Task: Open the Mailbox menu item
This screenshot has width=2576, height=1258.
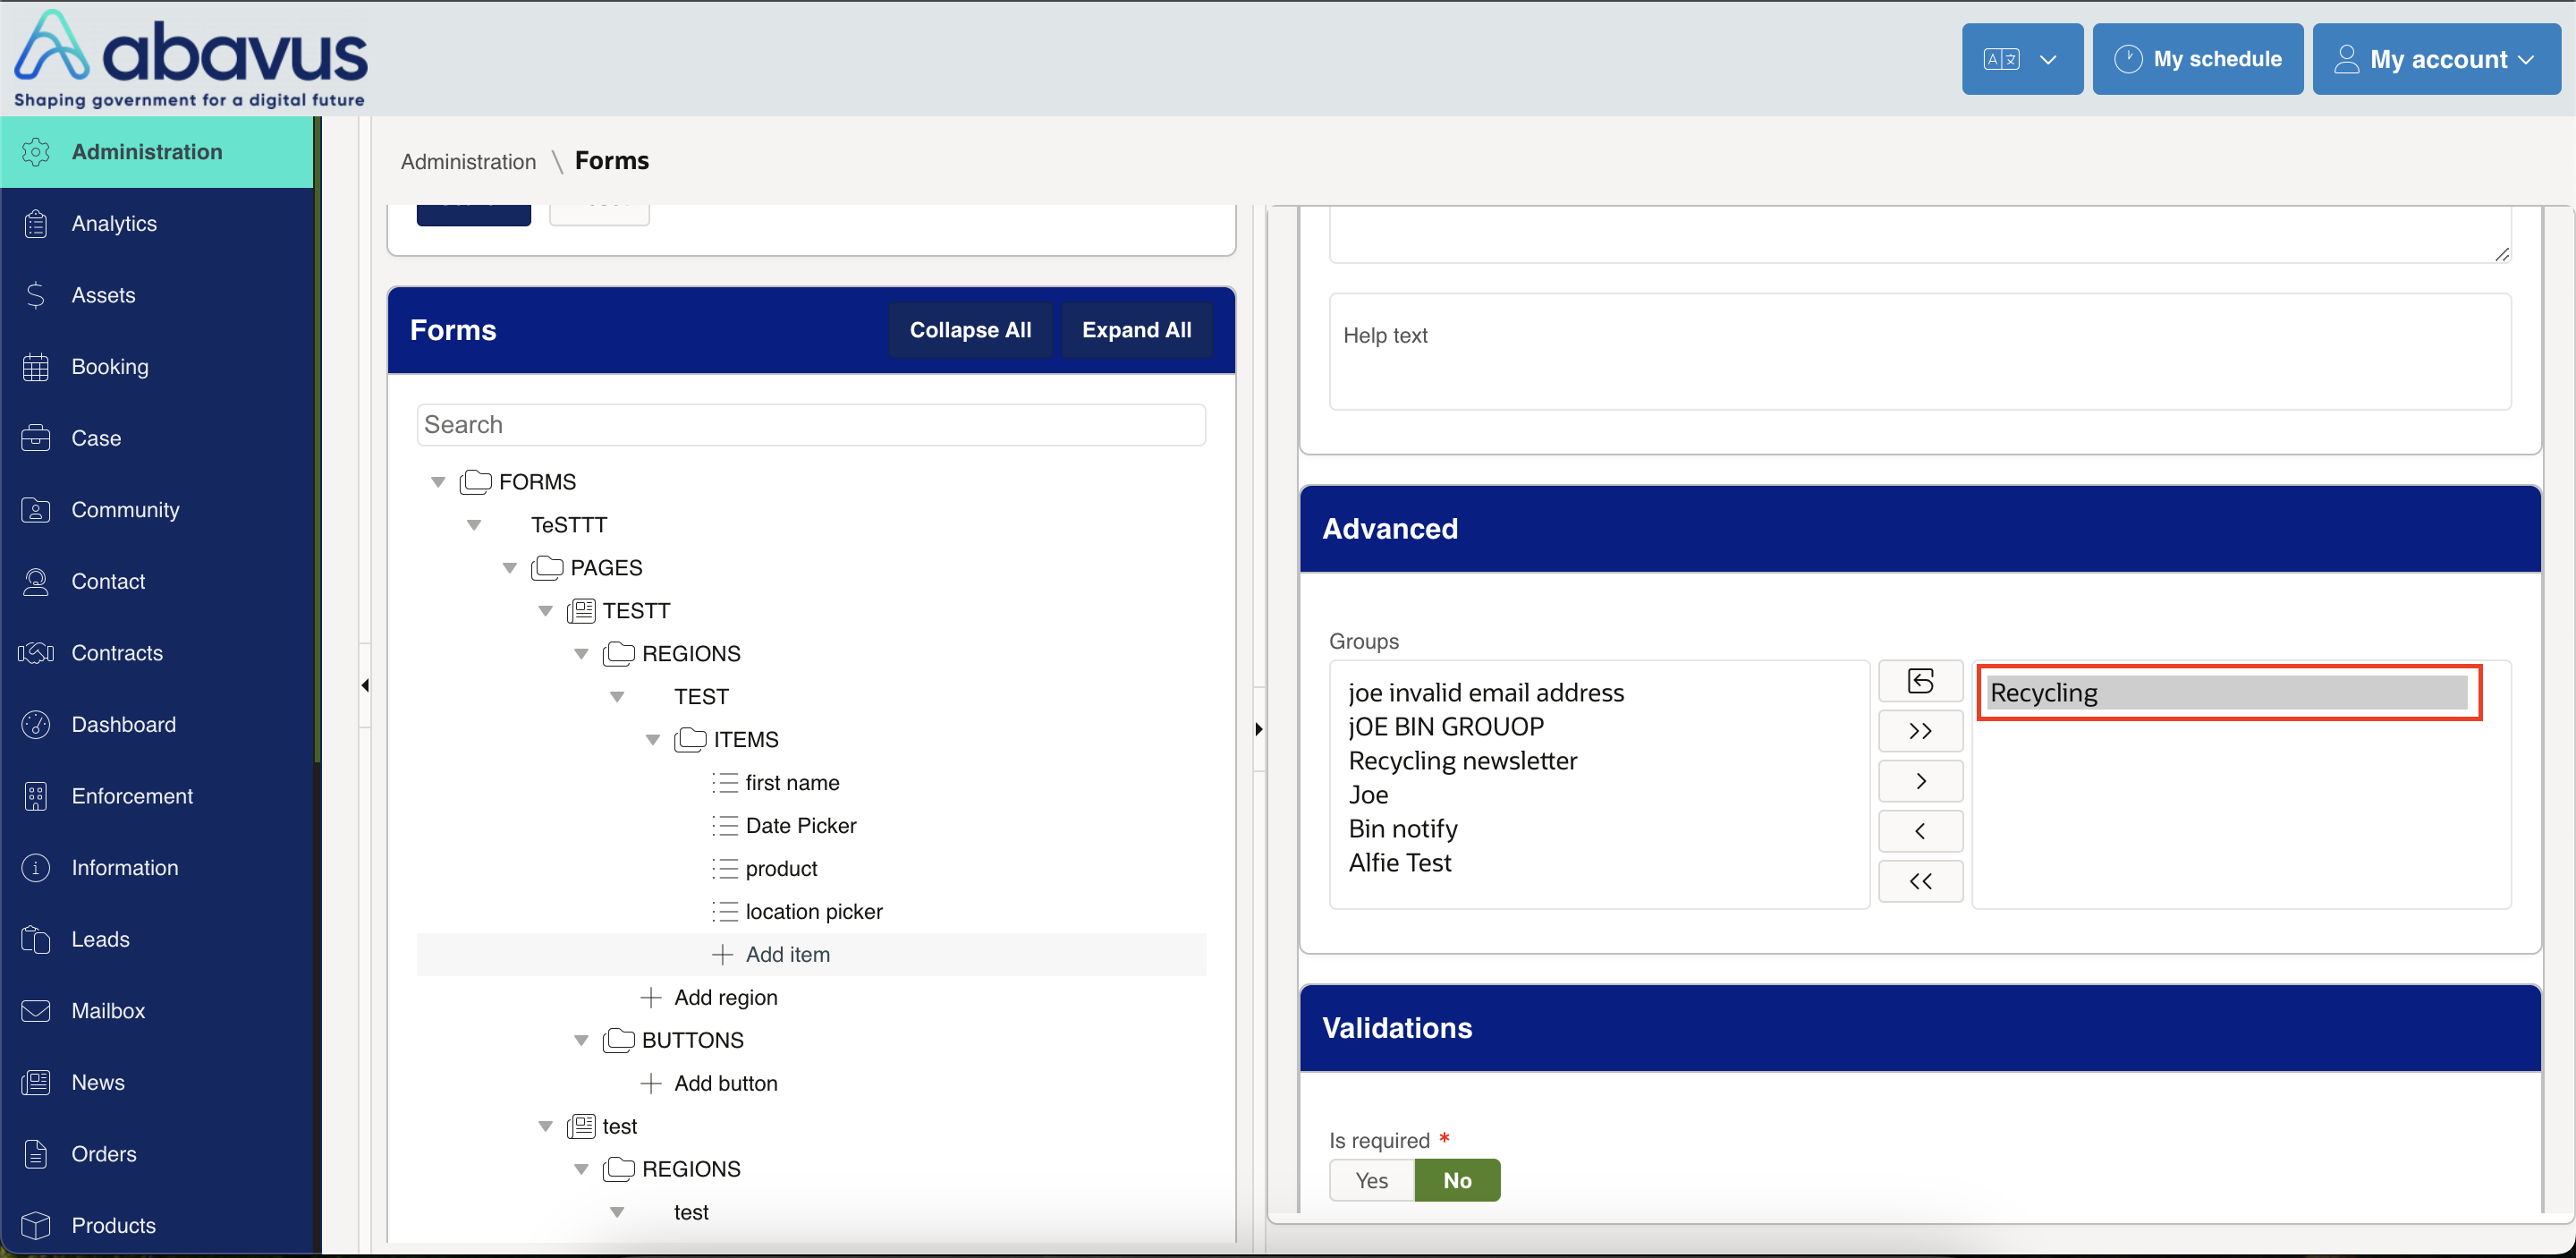Action: point(108,1011)
